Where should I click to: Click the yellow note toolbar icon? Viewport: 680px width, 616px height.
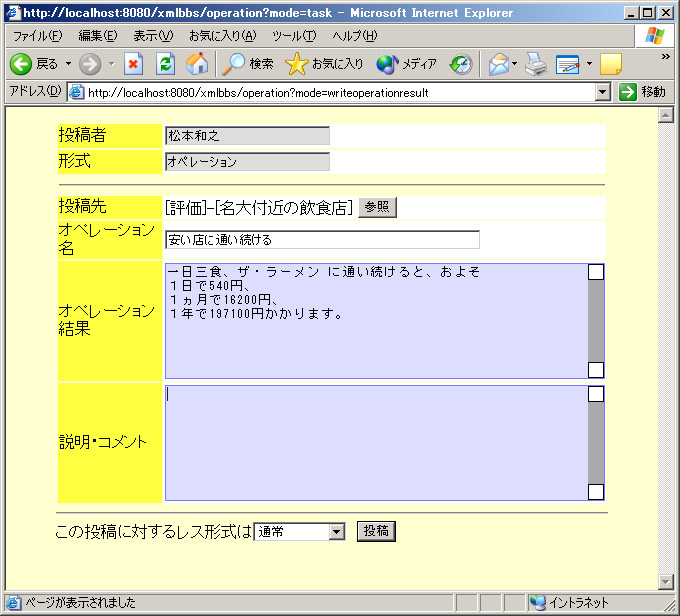point(611,64)
